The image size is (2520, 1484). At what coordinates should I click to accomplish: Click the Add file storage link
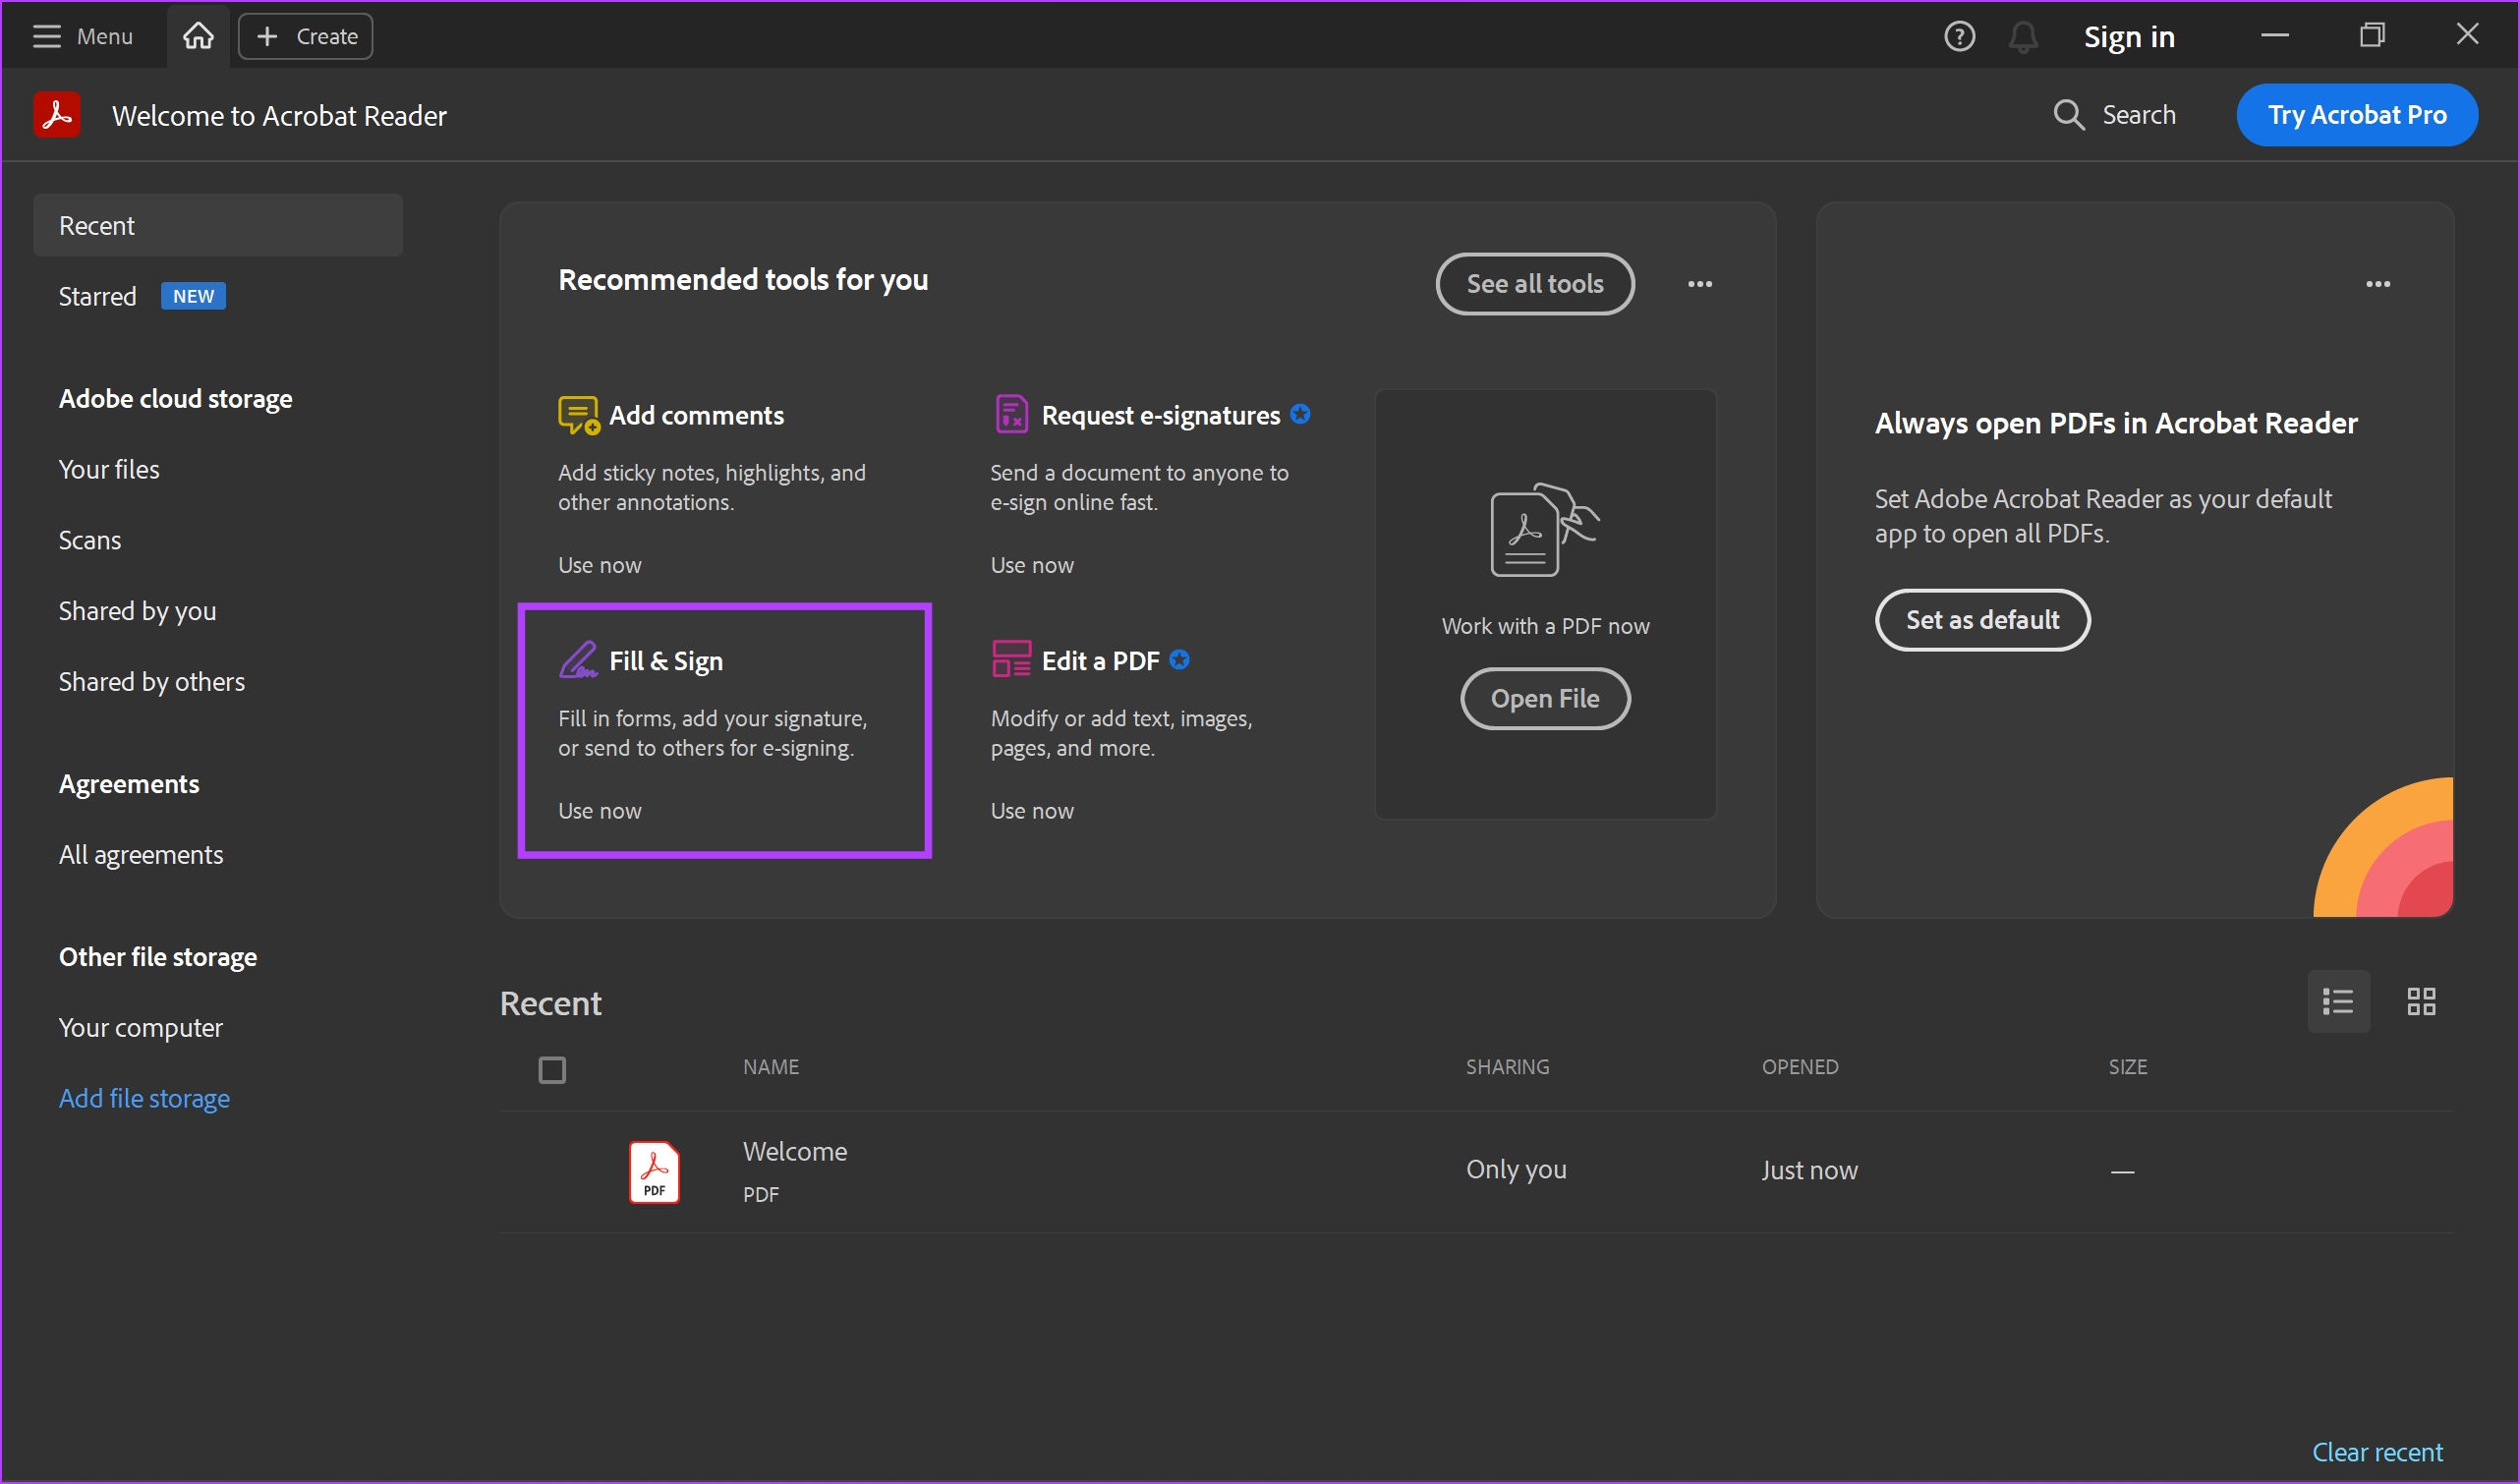click(144, 1099)
